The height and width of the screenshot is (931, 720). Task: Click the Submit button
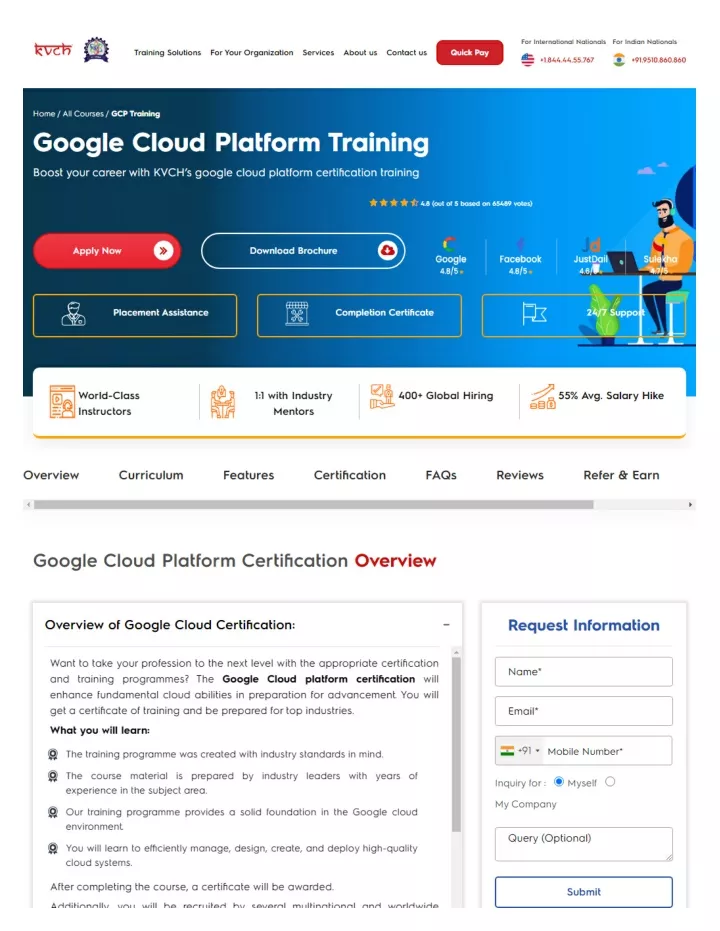coord(583,892)
